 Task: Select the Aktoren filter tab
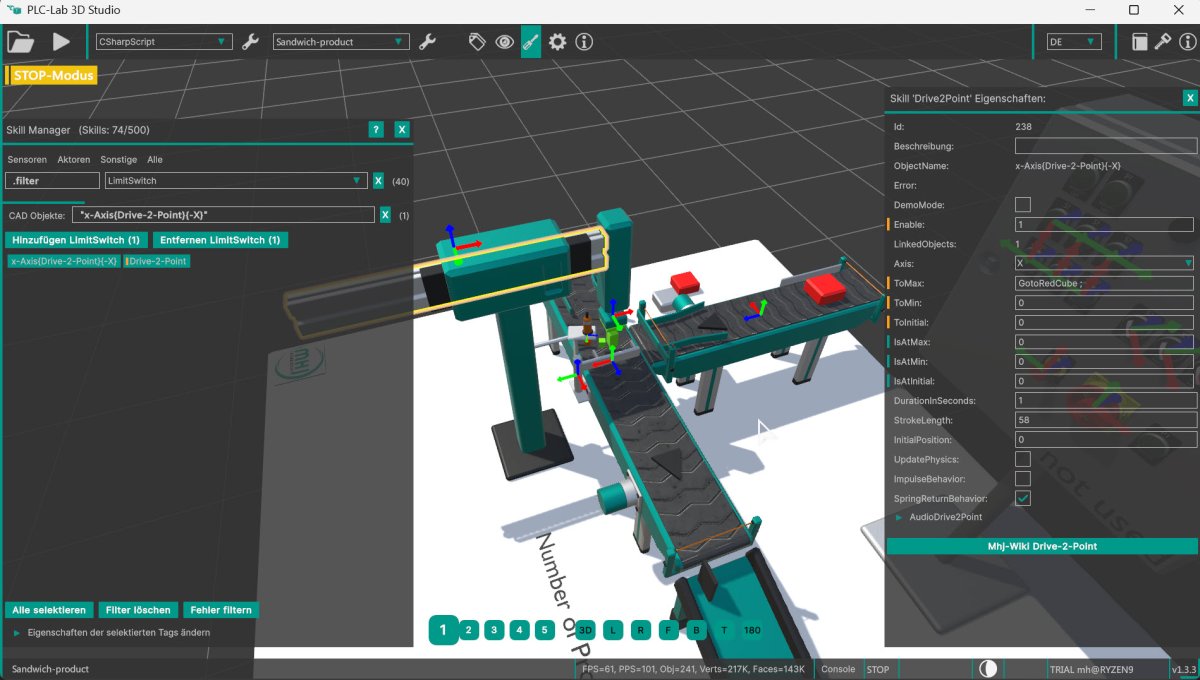(74, 160)
